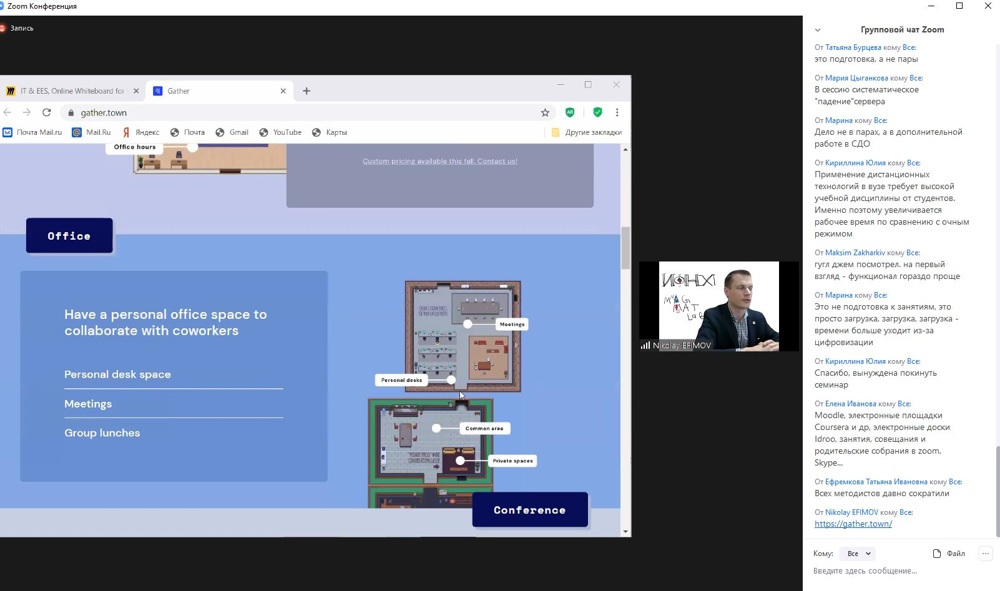This screenshot has width=1000, height=591.
Task: Click the Office section button
Action: click(x=70, y=235)
